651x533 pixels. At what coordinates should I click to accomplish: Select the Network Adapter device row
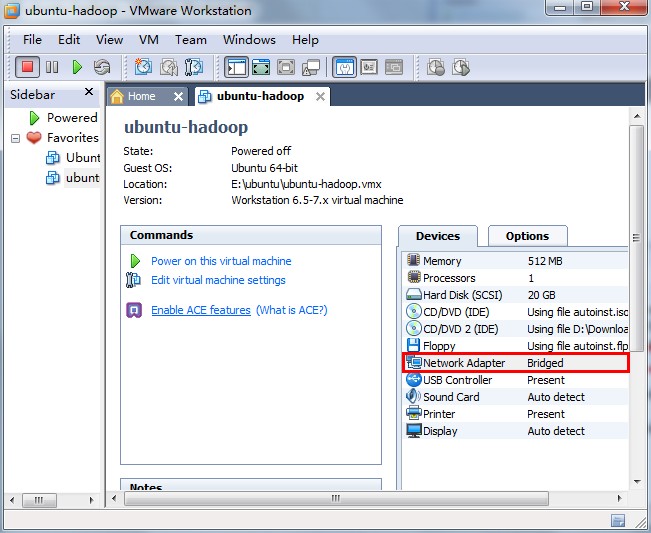(x=516, y=363)
